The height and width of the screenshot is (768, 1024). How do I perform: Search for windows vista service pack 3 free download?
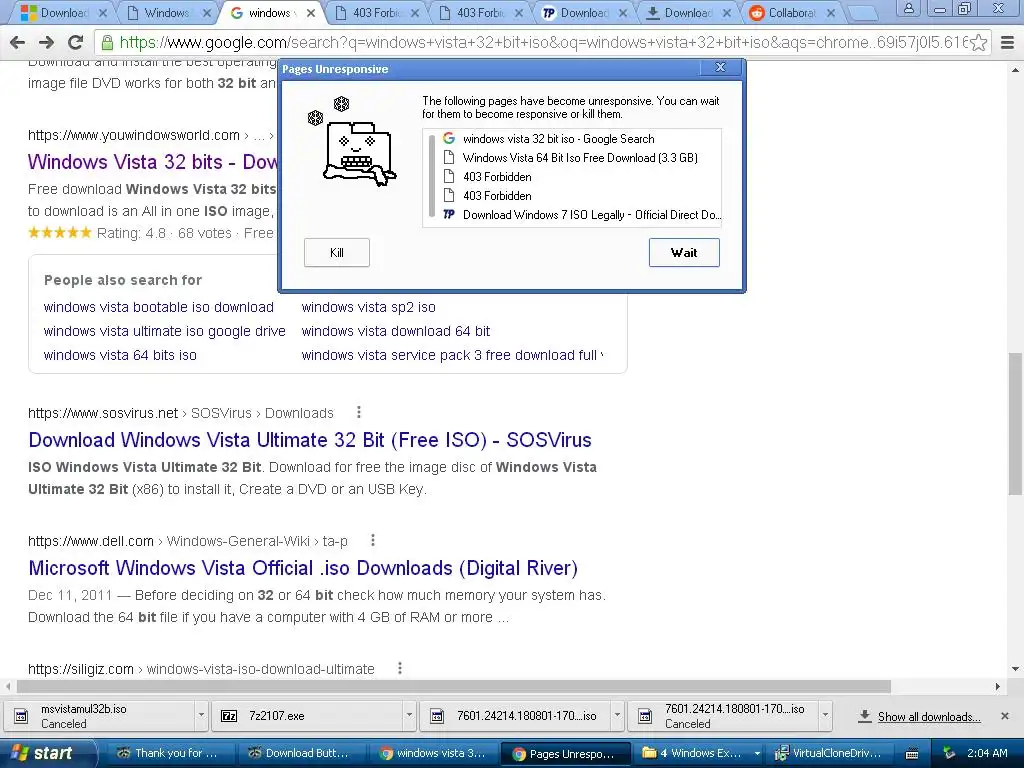pos(452,355)
